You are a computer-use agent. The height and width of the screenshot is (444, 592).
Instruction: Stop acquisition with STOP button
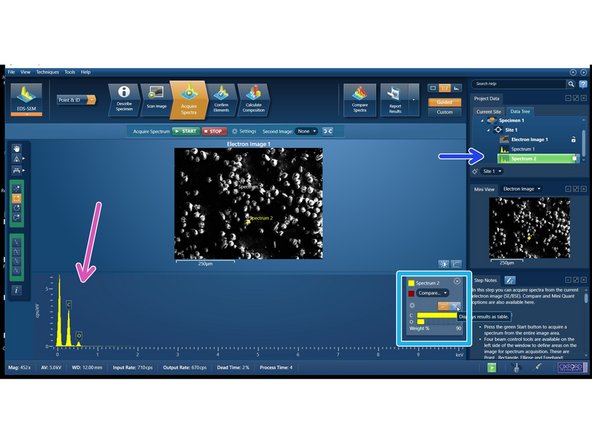214,131
